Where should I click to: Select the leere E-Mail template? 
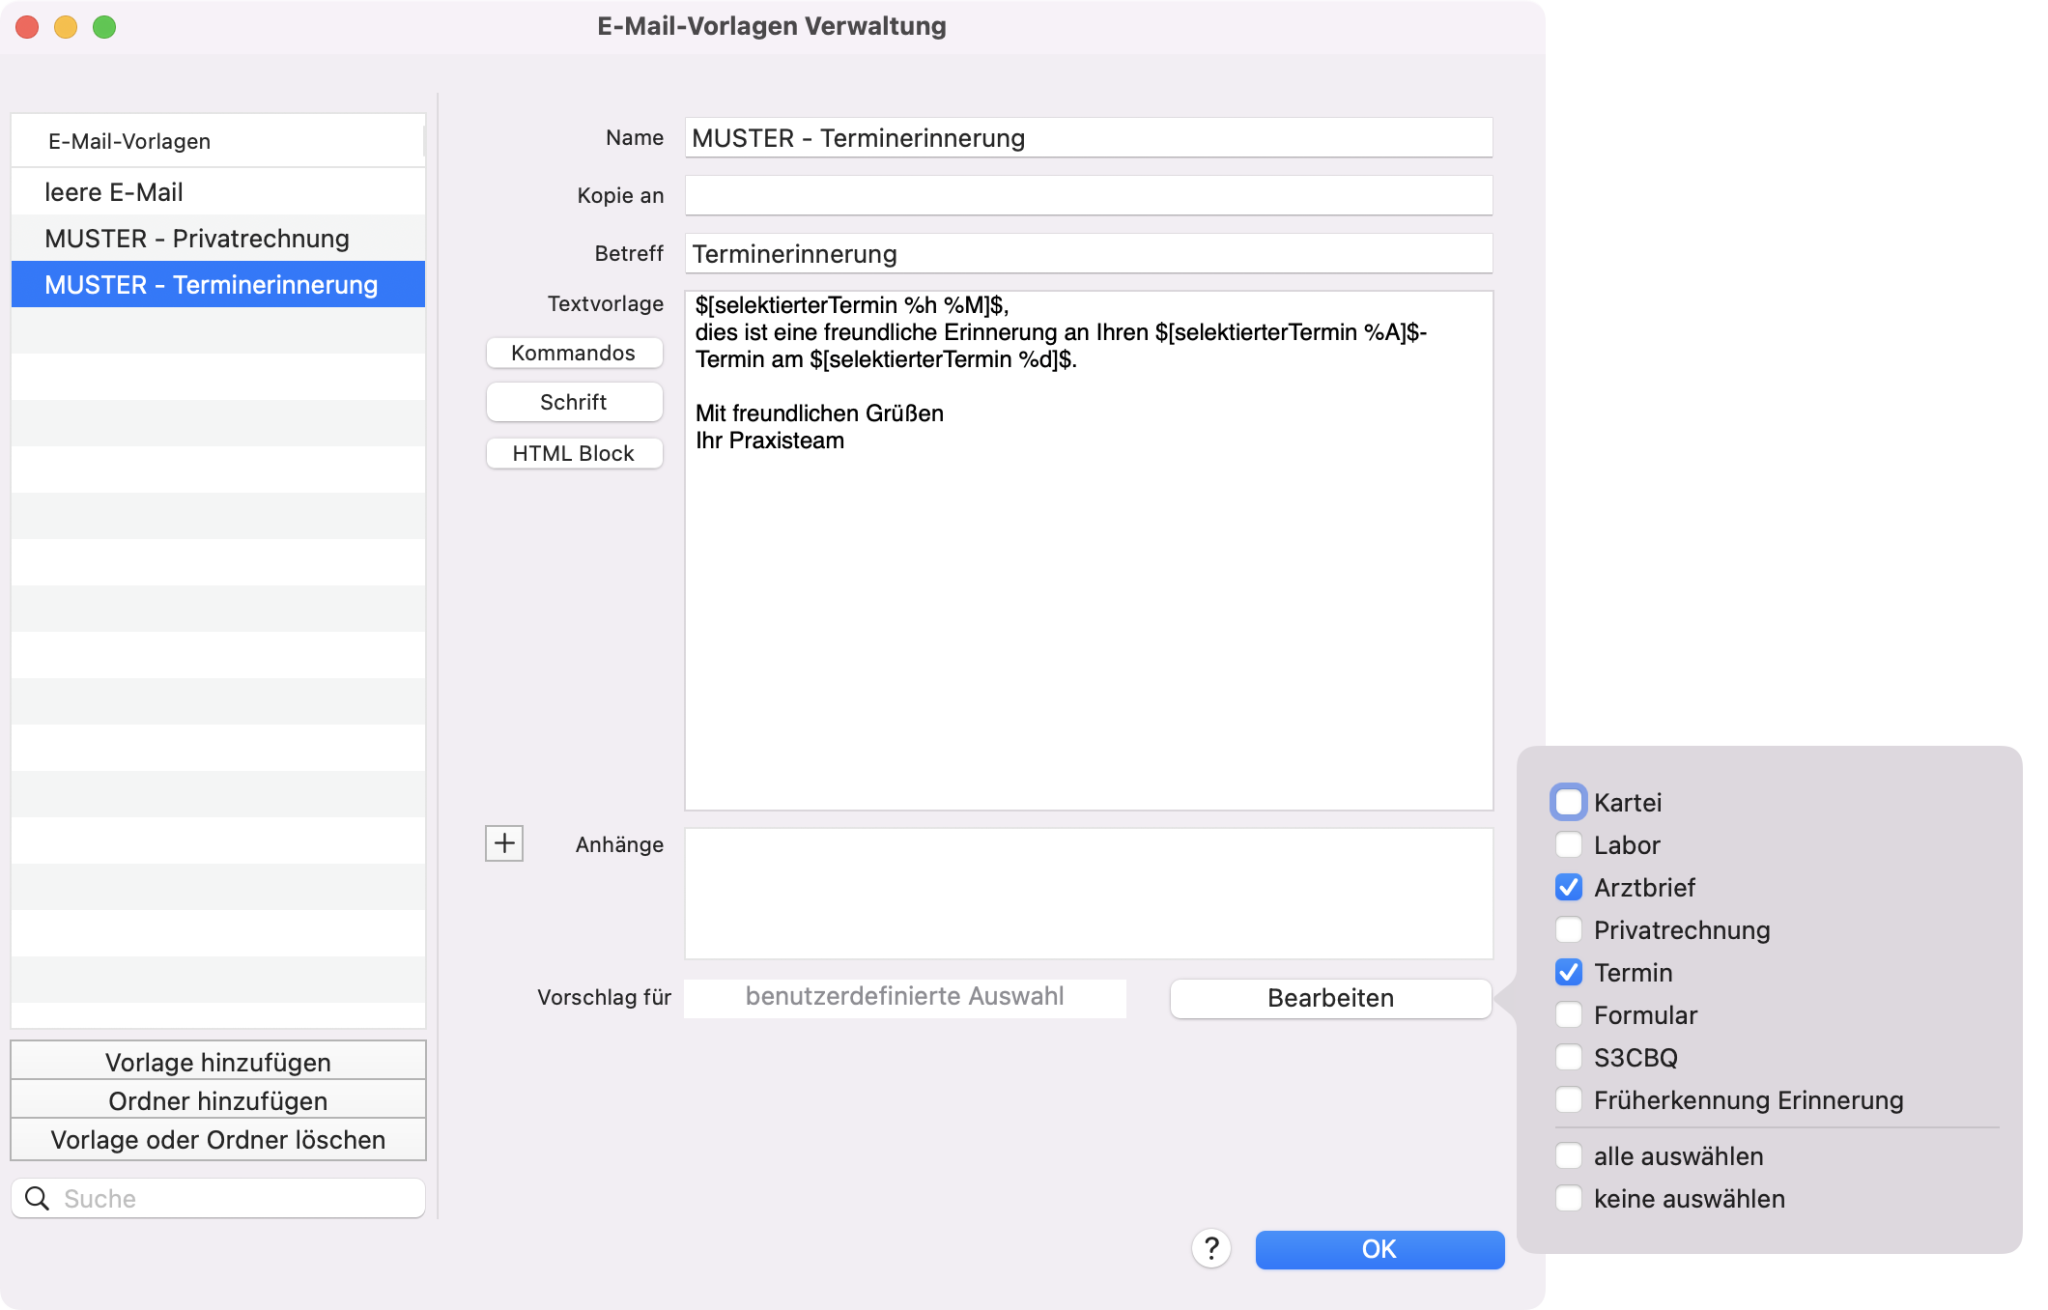pos(218,192)
